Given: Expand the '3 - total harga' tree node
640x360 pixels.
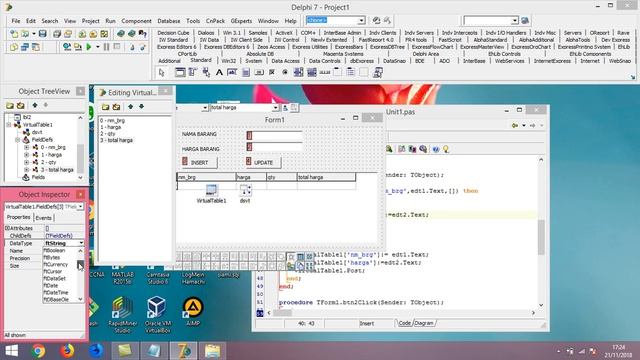Looking at the screenshot, I should [27, 169].
